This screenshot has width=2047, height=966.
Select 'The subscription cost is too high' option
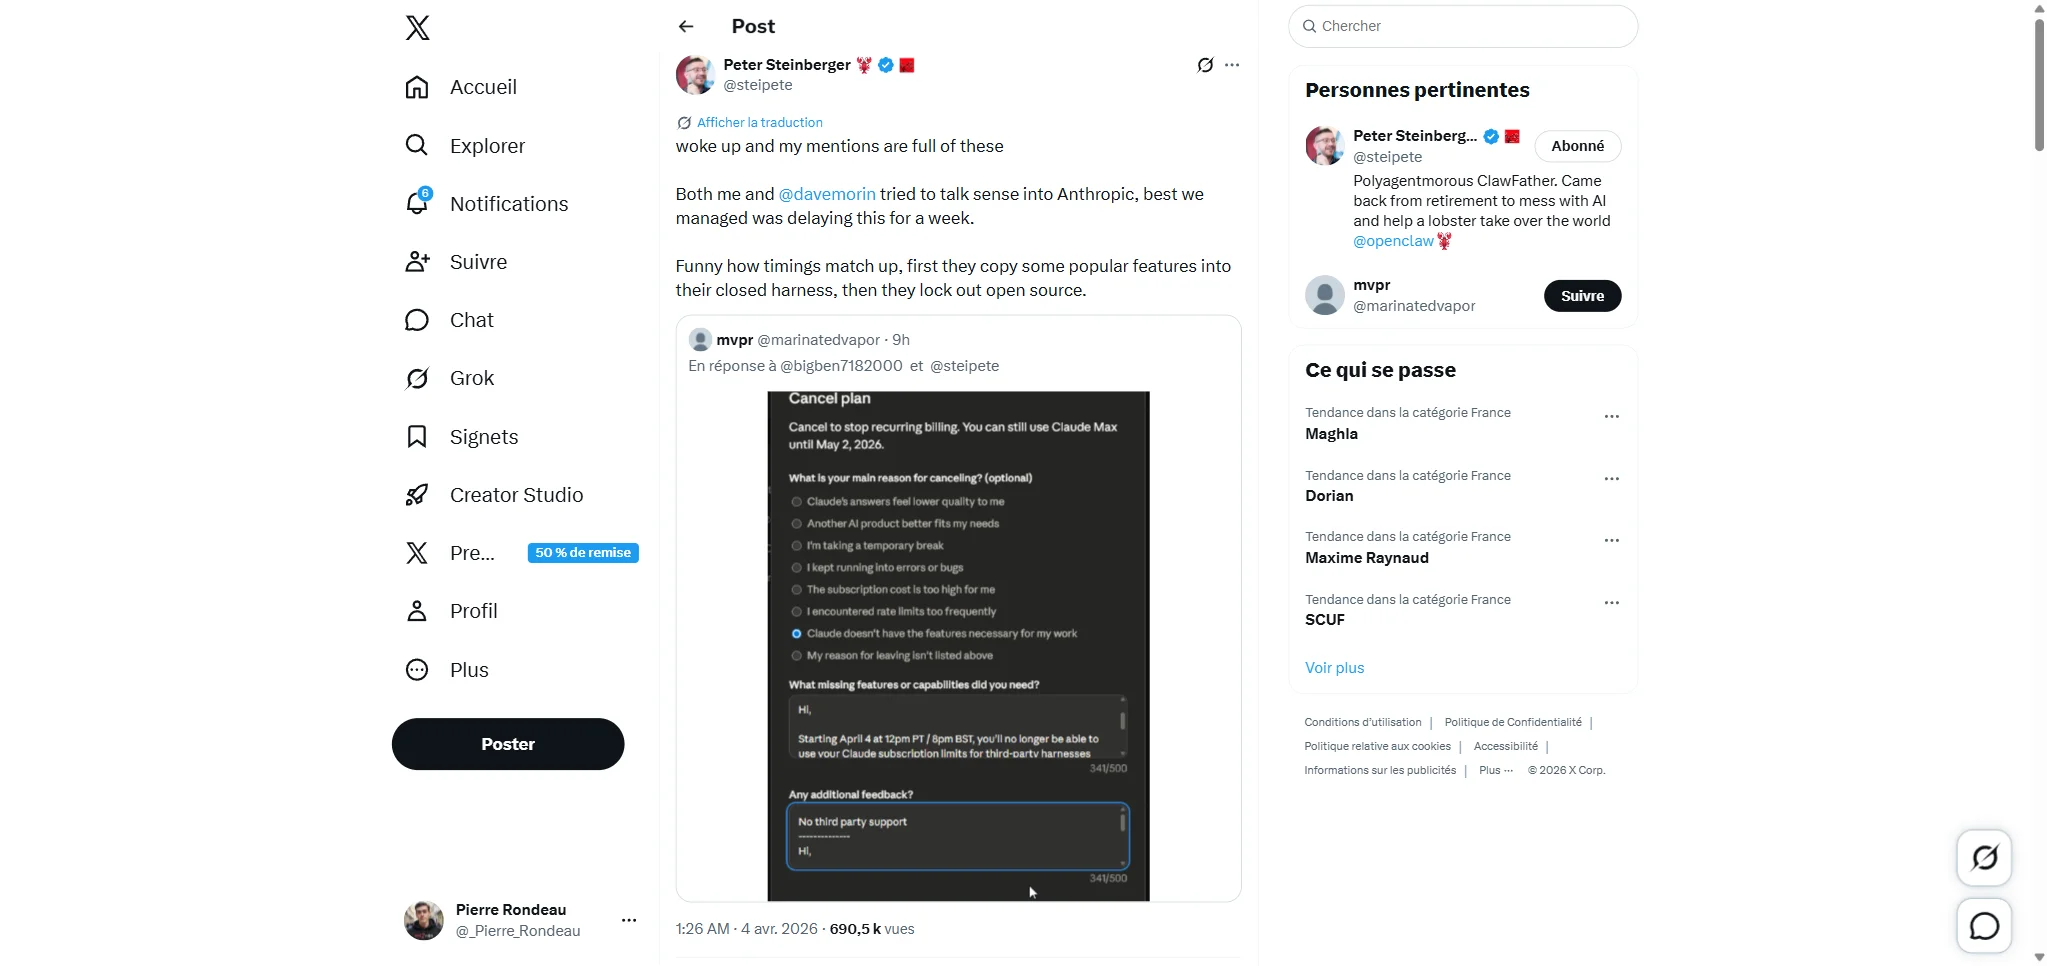[795, 589]
